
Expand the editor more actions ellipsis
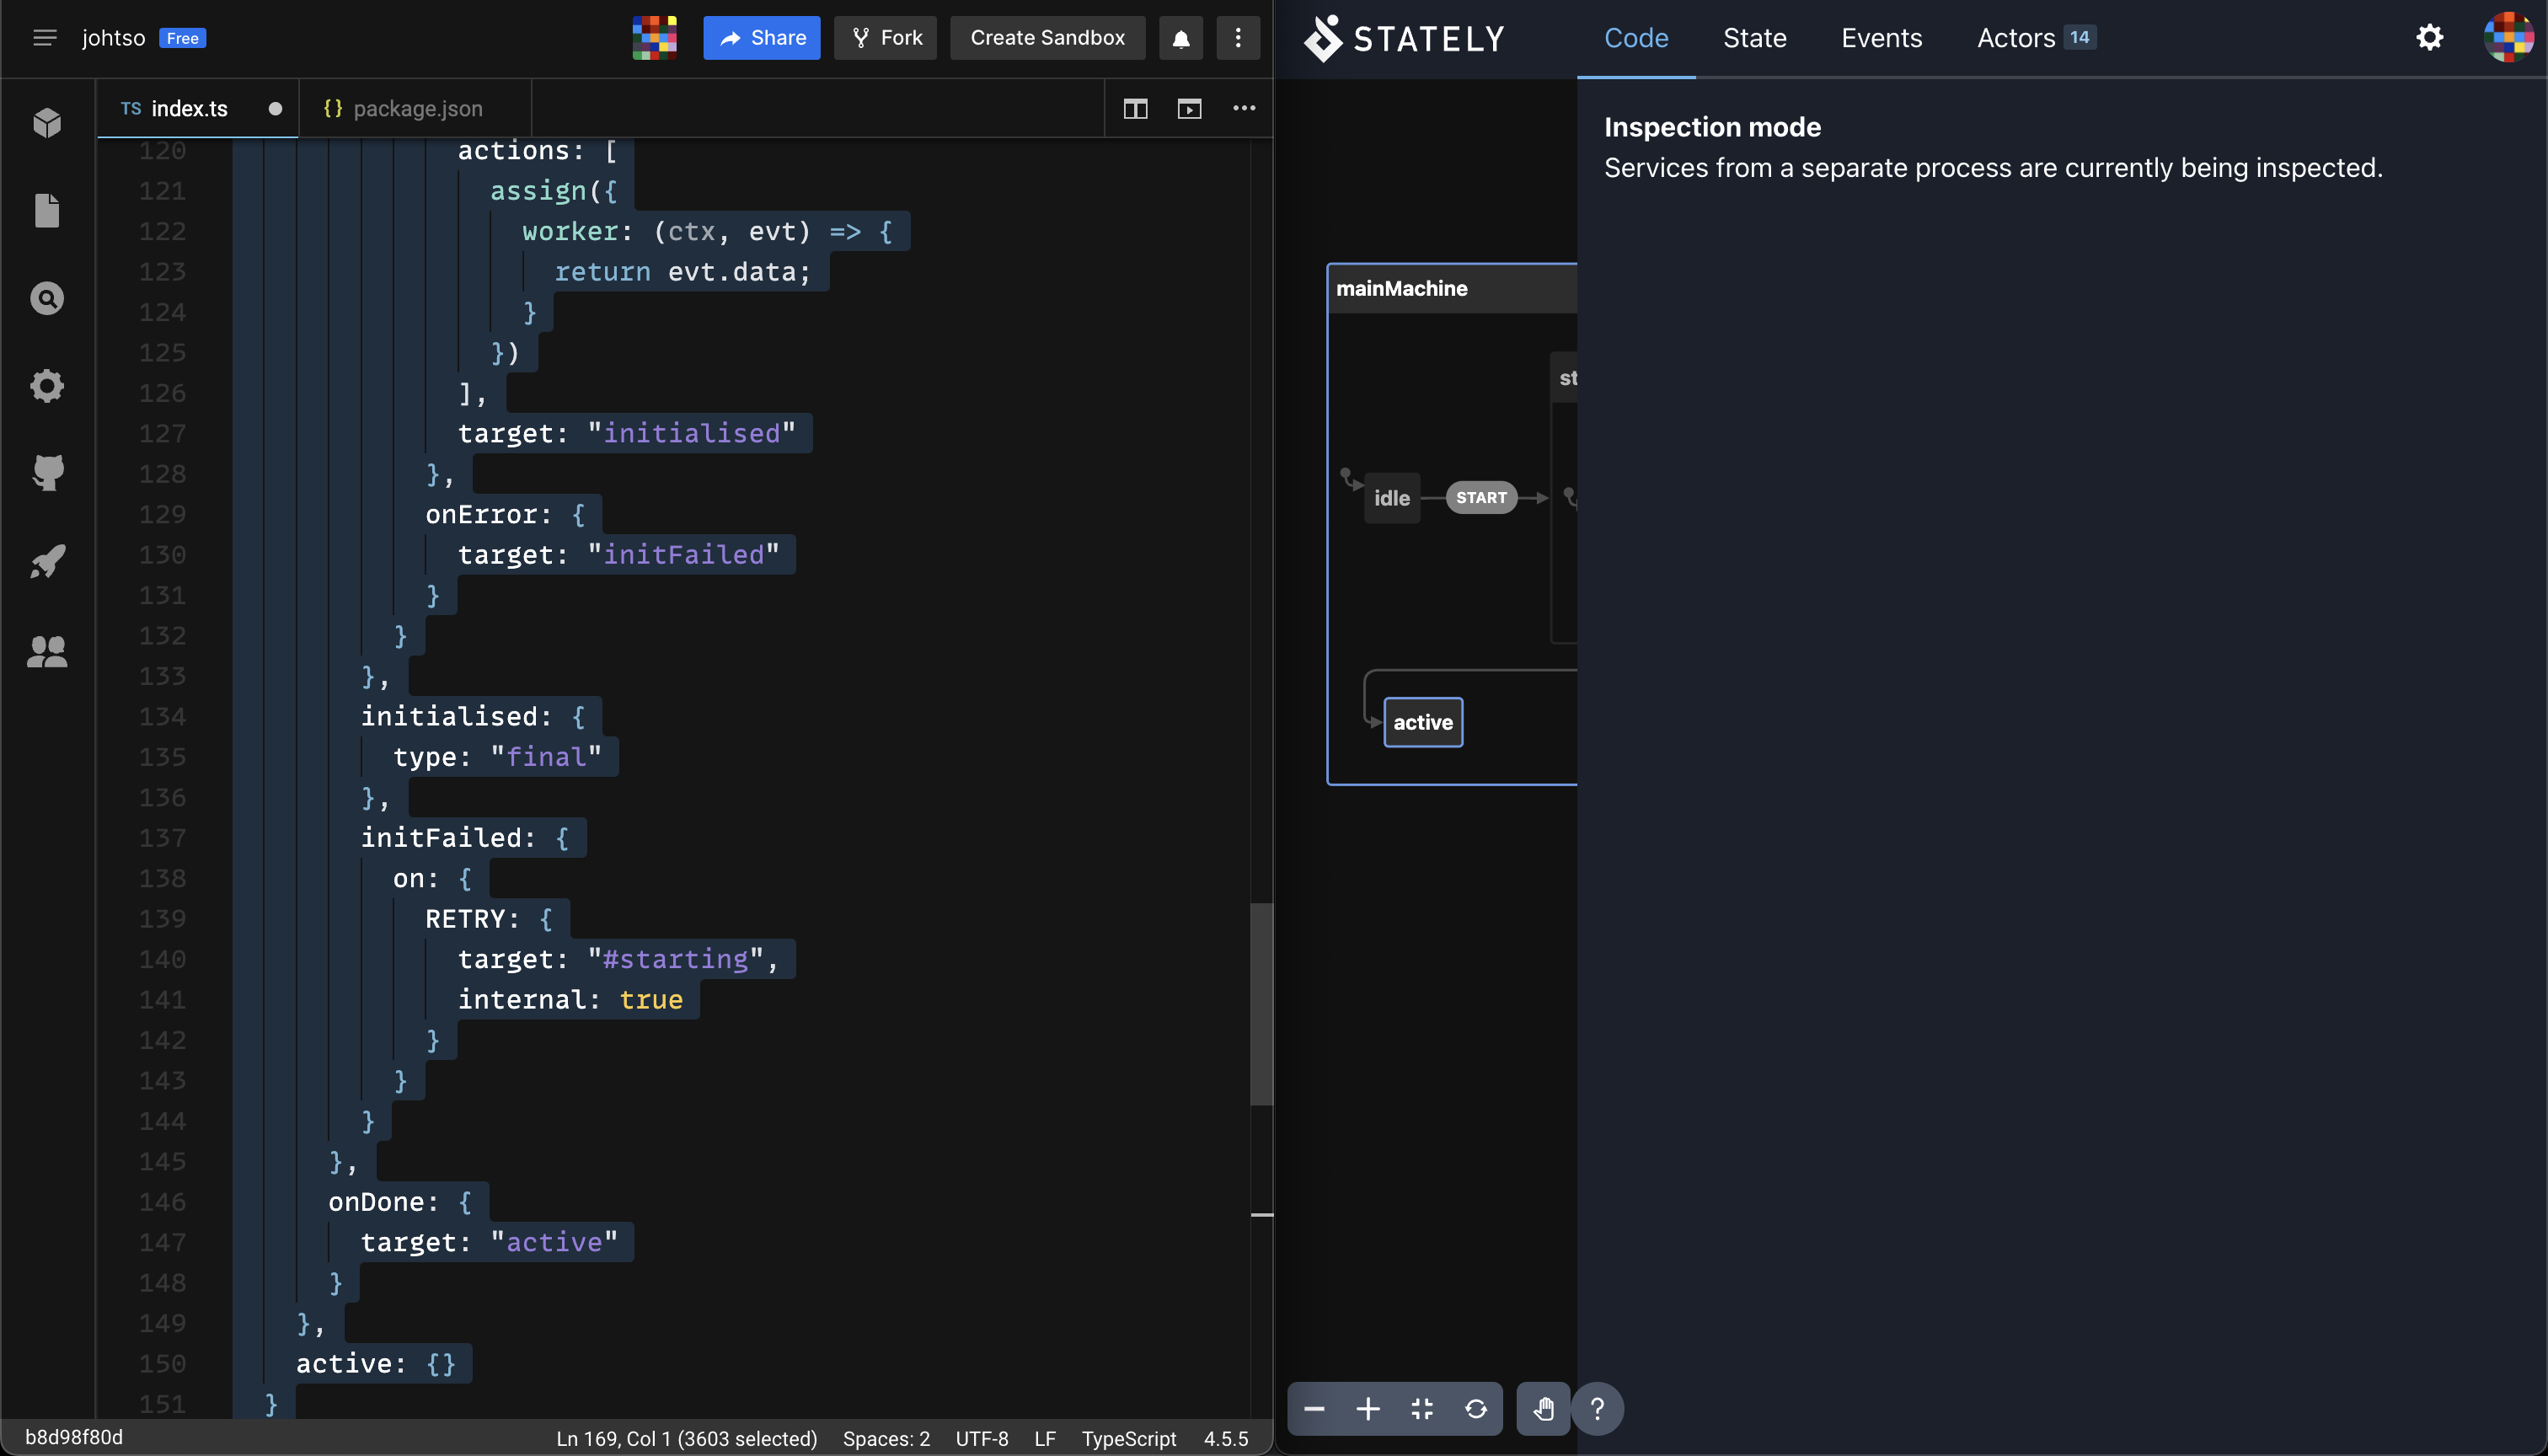[1244, 108]
